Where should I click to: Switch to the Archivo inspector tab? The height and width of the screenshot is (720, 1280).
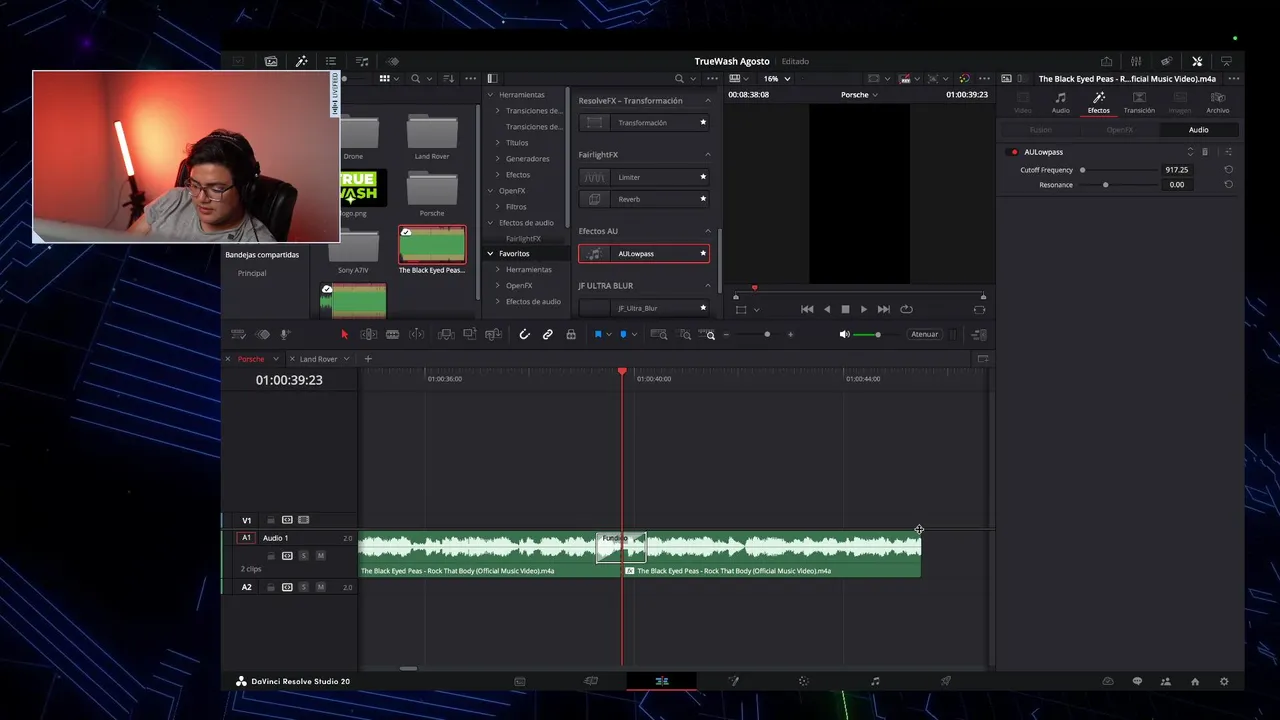[1217, 102]
